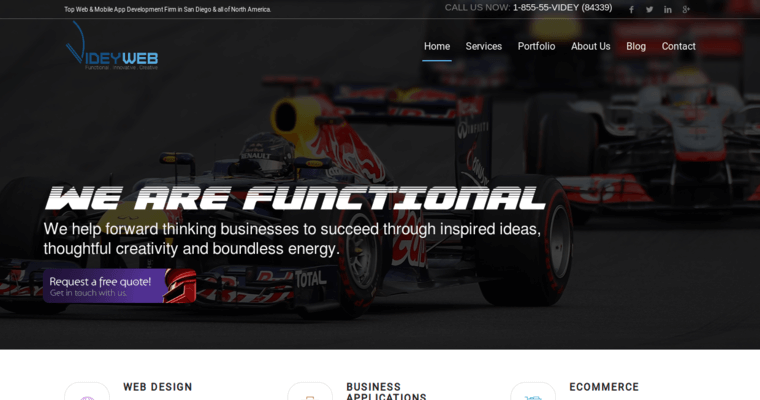The width and height of the screenshot is (760, 400).
Task: Click the Google Plus icon
Action: click(686, 9)
